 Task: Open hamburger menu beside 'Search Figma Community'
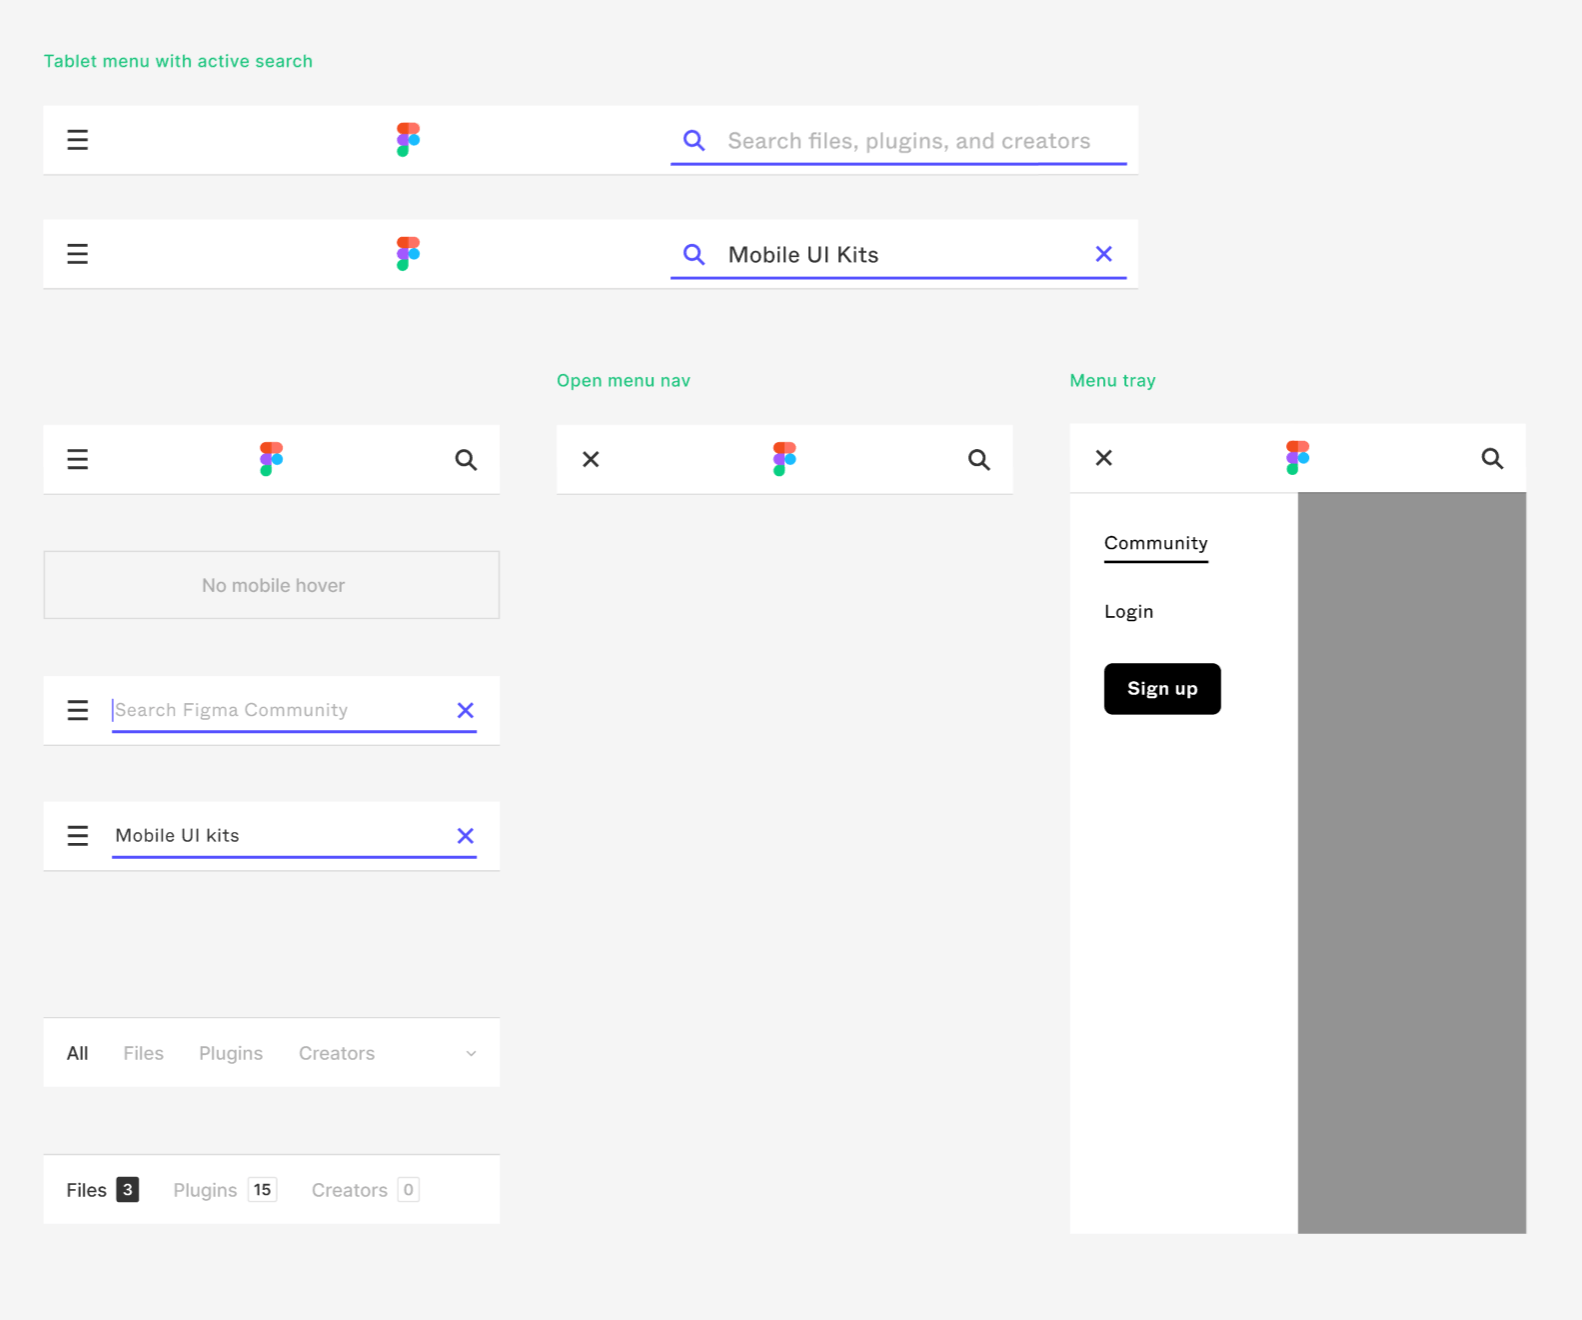pos(77,710)
